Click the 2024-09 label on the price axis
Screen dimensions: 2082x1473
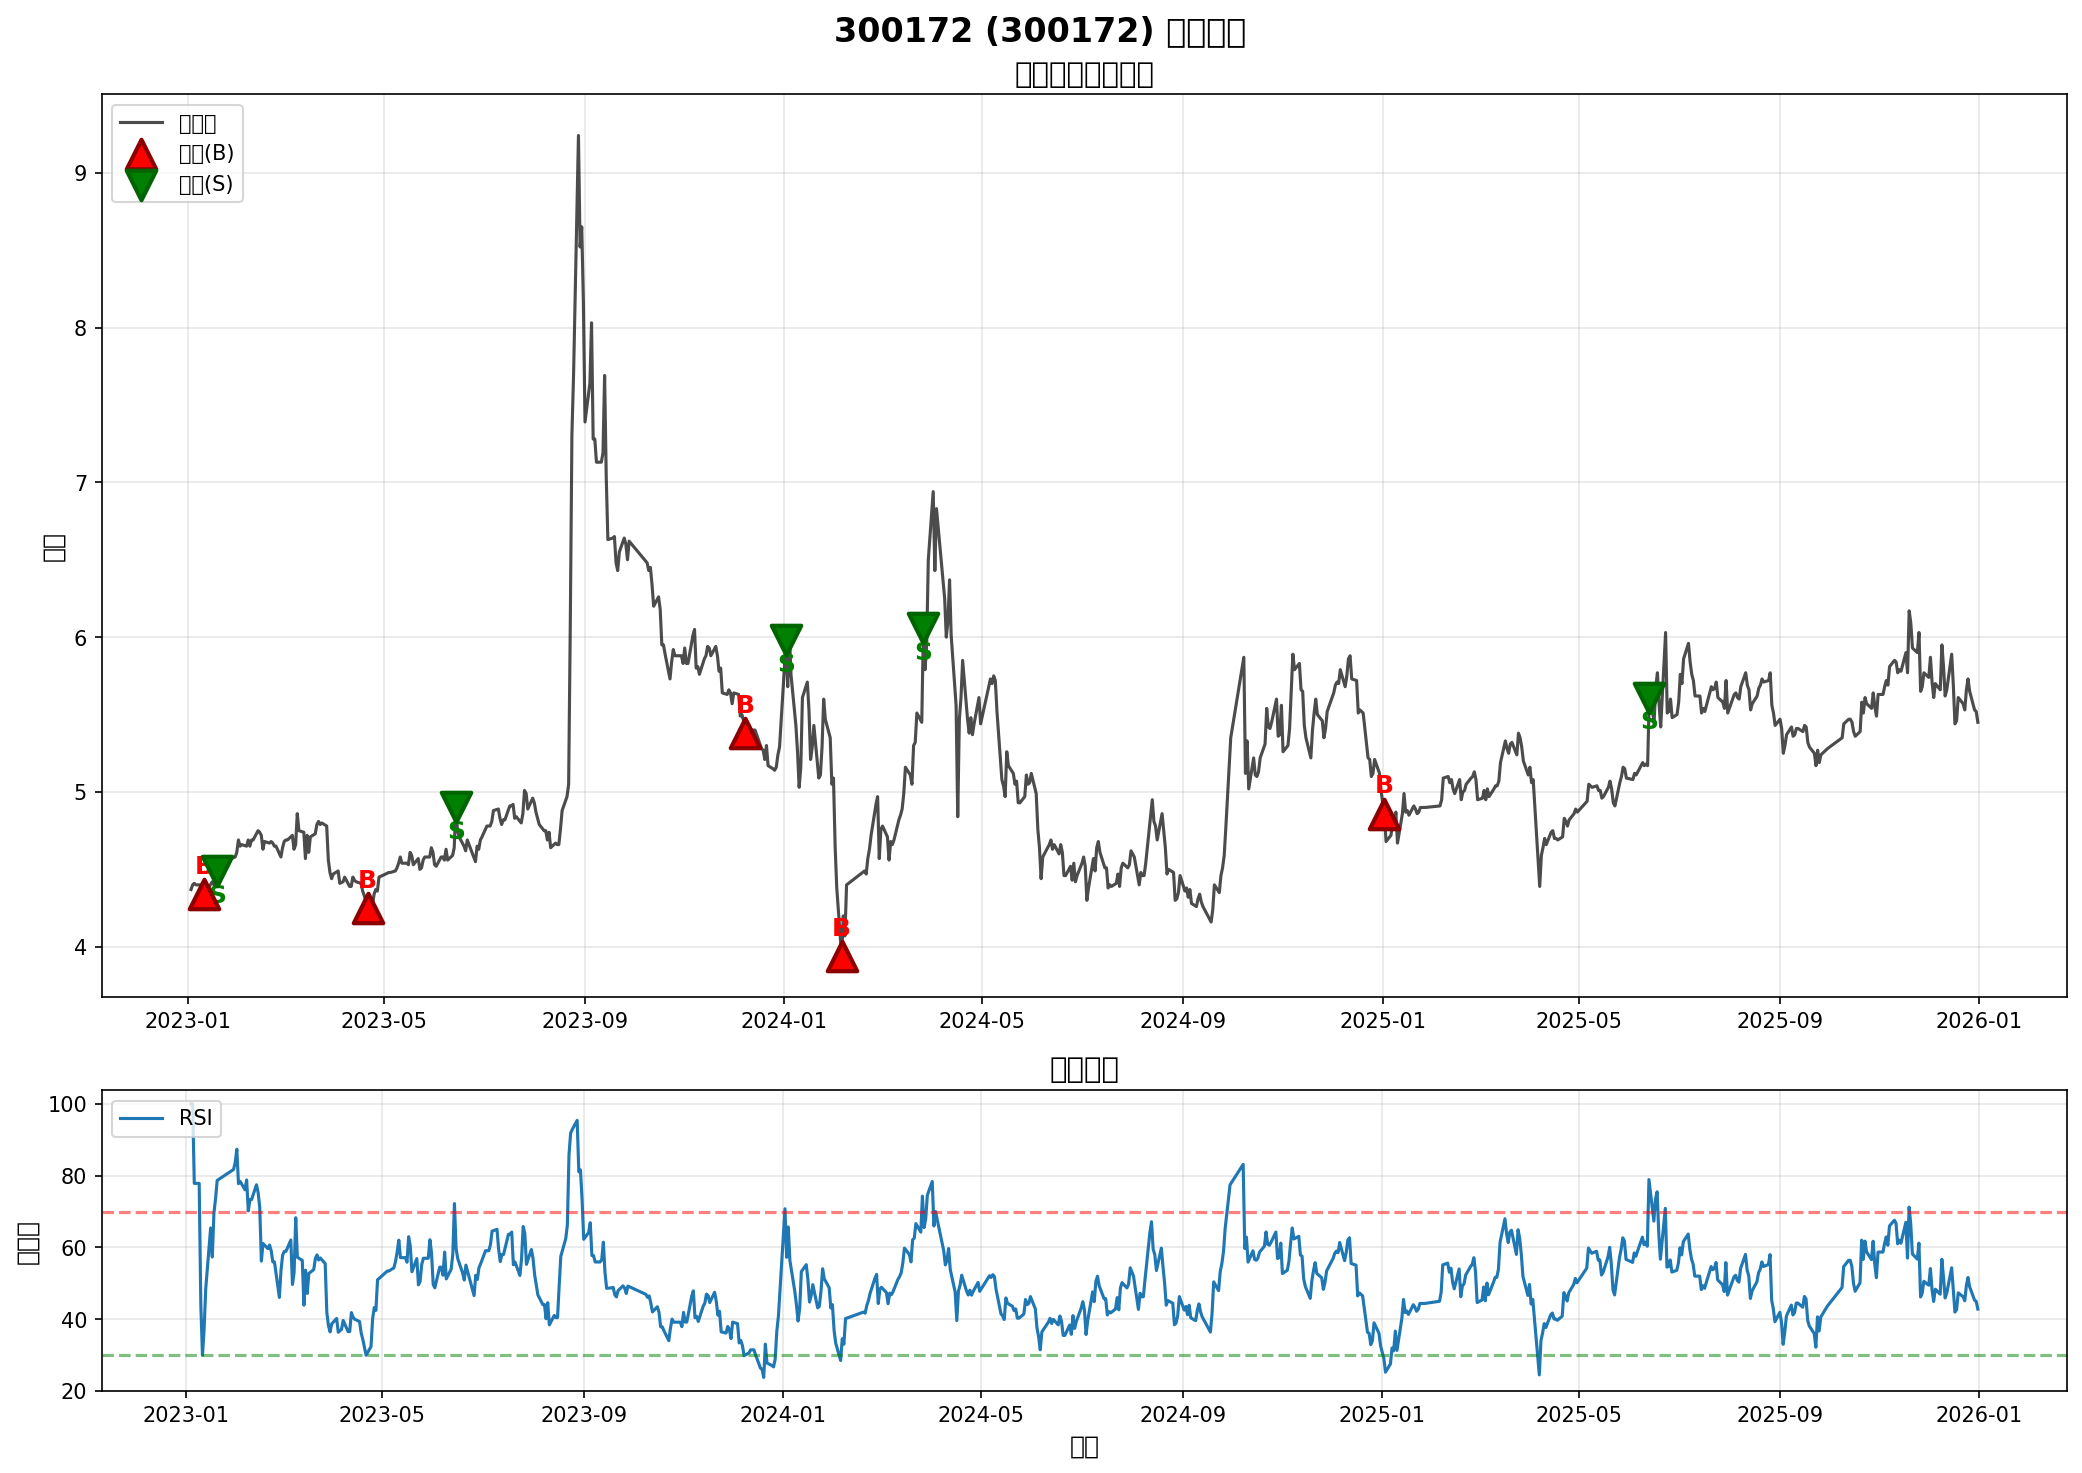(1182, 1021)
